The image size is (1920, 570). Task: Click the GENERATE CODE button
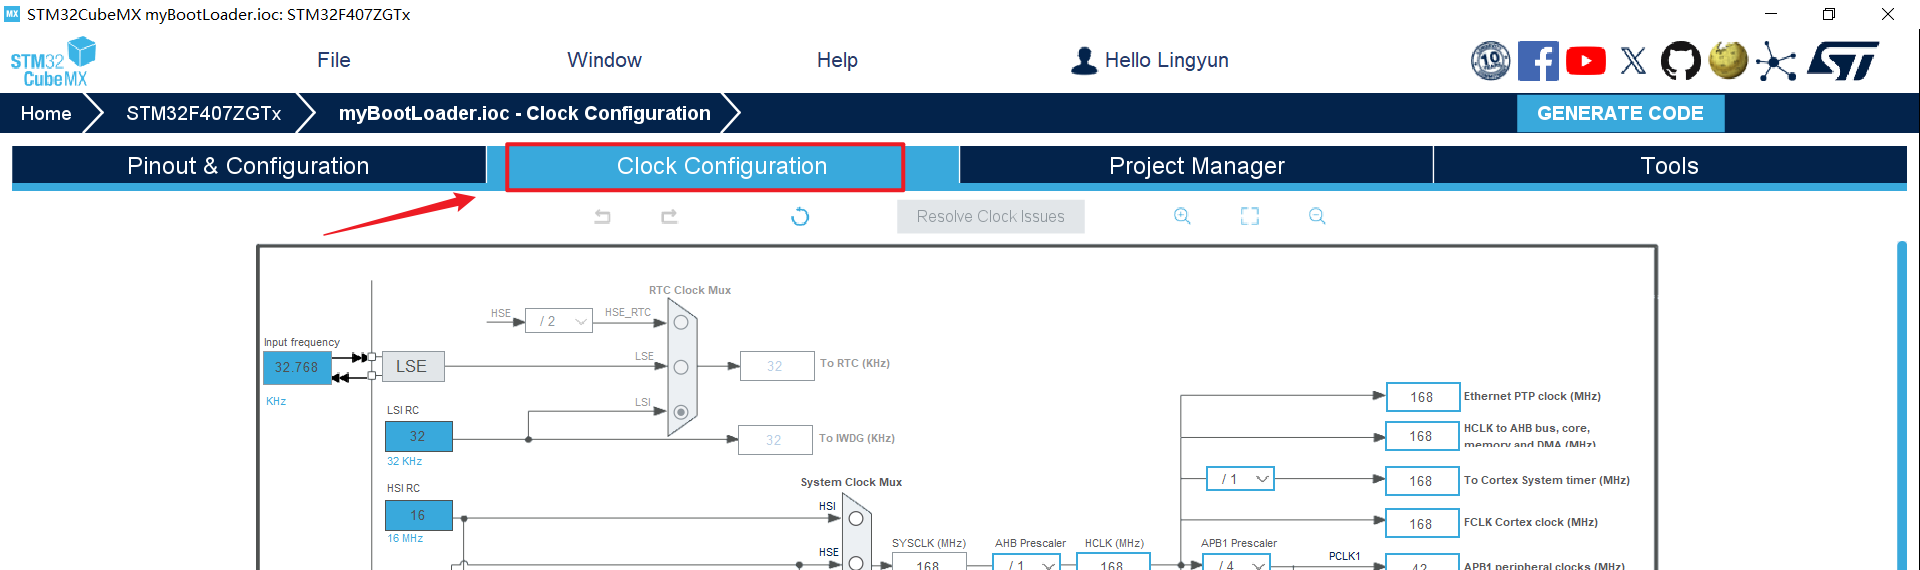tap(1620, 113)
